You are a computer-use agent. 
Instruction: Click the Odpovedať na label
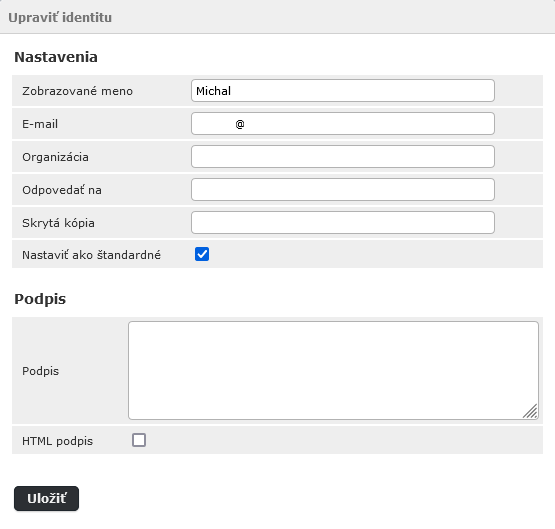(62, 190)
